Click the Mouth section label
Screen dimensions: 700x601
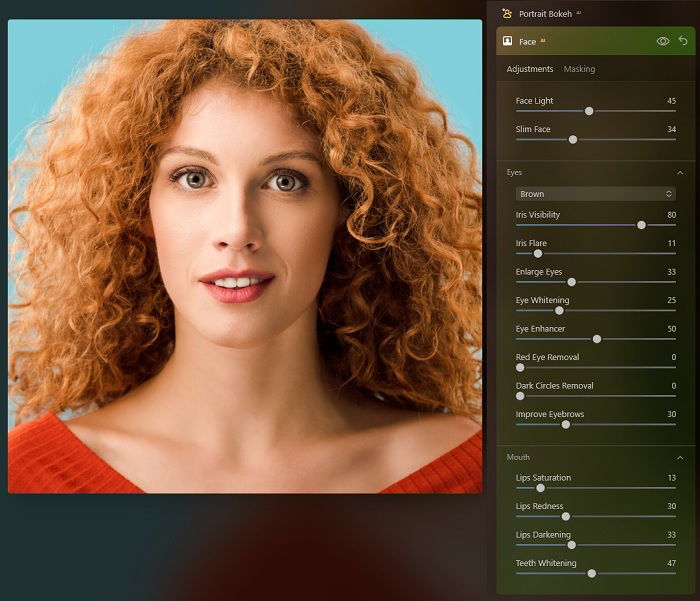tap(518, 457)
